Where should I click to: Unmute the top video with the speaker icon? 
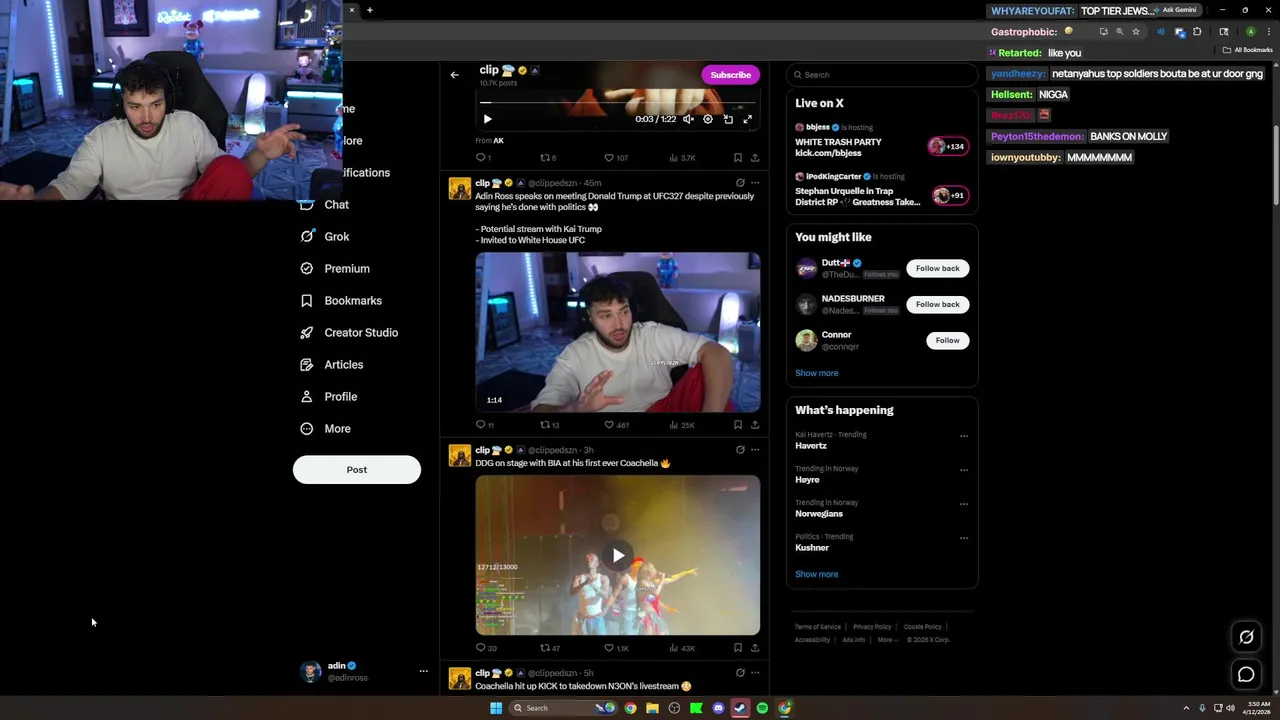pos(688,119)
